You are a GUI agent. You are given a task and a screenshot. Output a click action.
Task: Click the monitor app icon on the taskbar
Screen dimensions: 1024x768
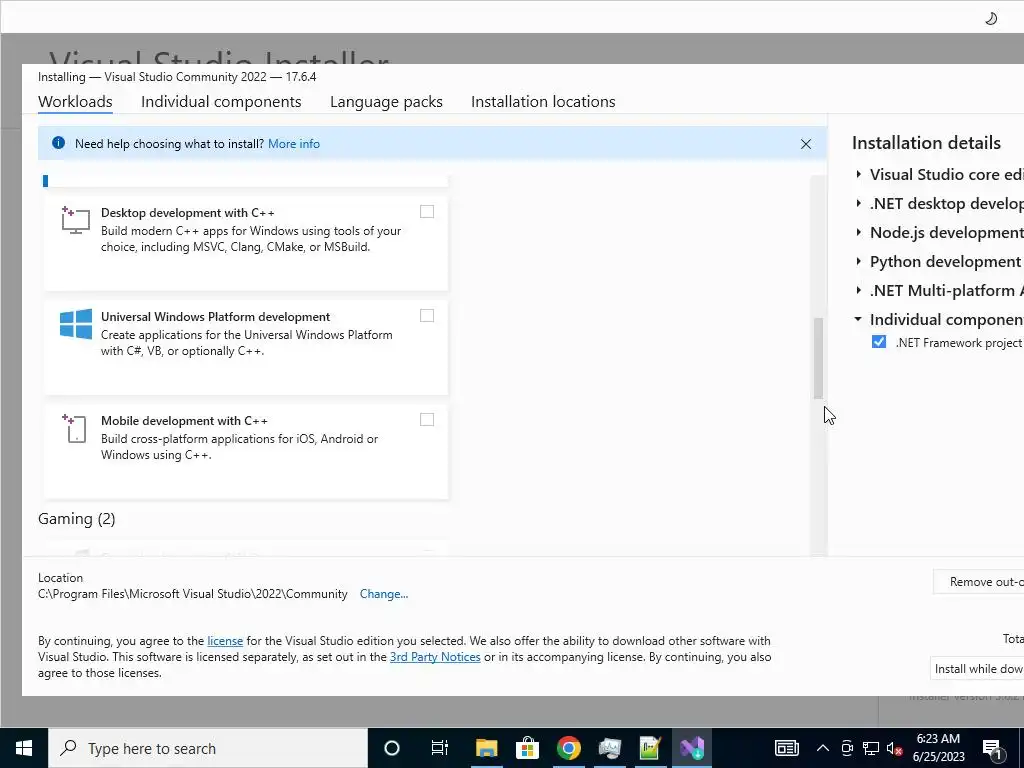[x=609, y=748]
